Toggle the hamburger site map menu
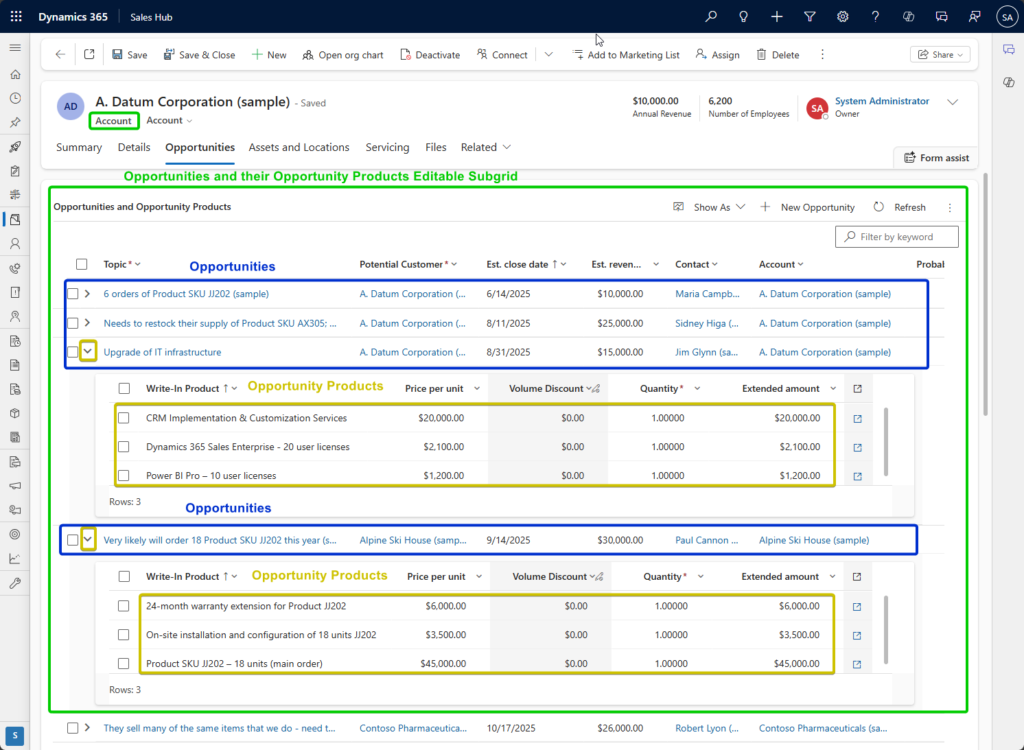The height and width of the screenshot is (750, 1024). point(15,48)
